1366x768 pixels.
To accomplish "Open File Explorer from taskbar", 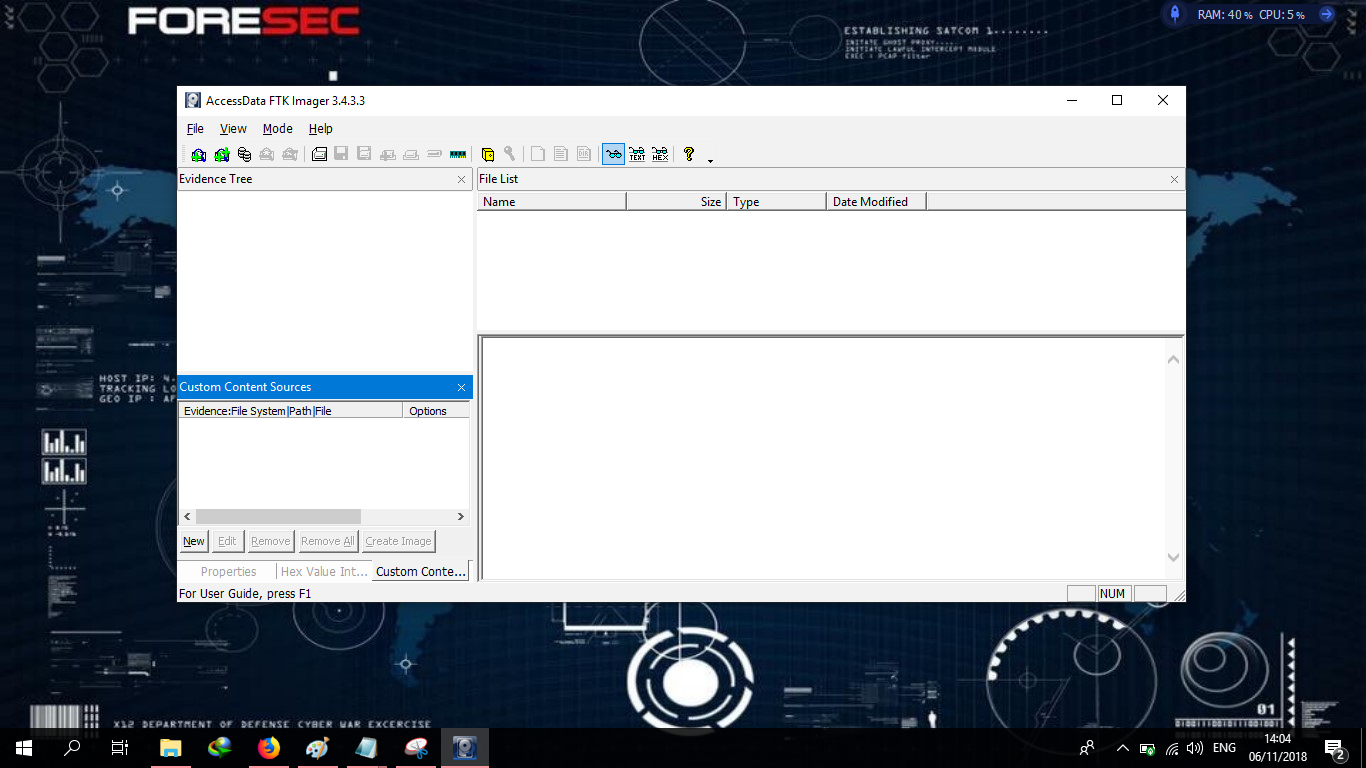I will pyautogui.click(x=171, y=748).
